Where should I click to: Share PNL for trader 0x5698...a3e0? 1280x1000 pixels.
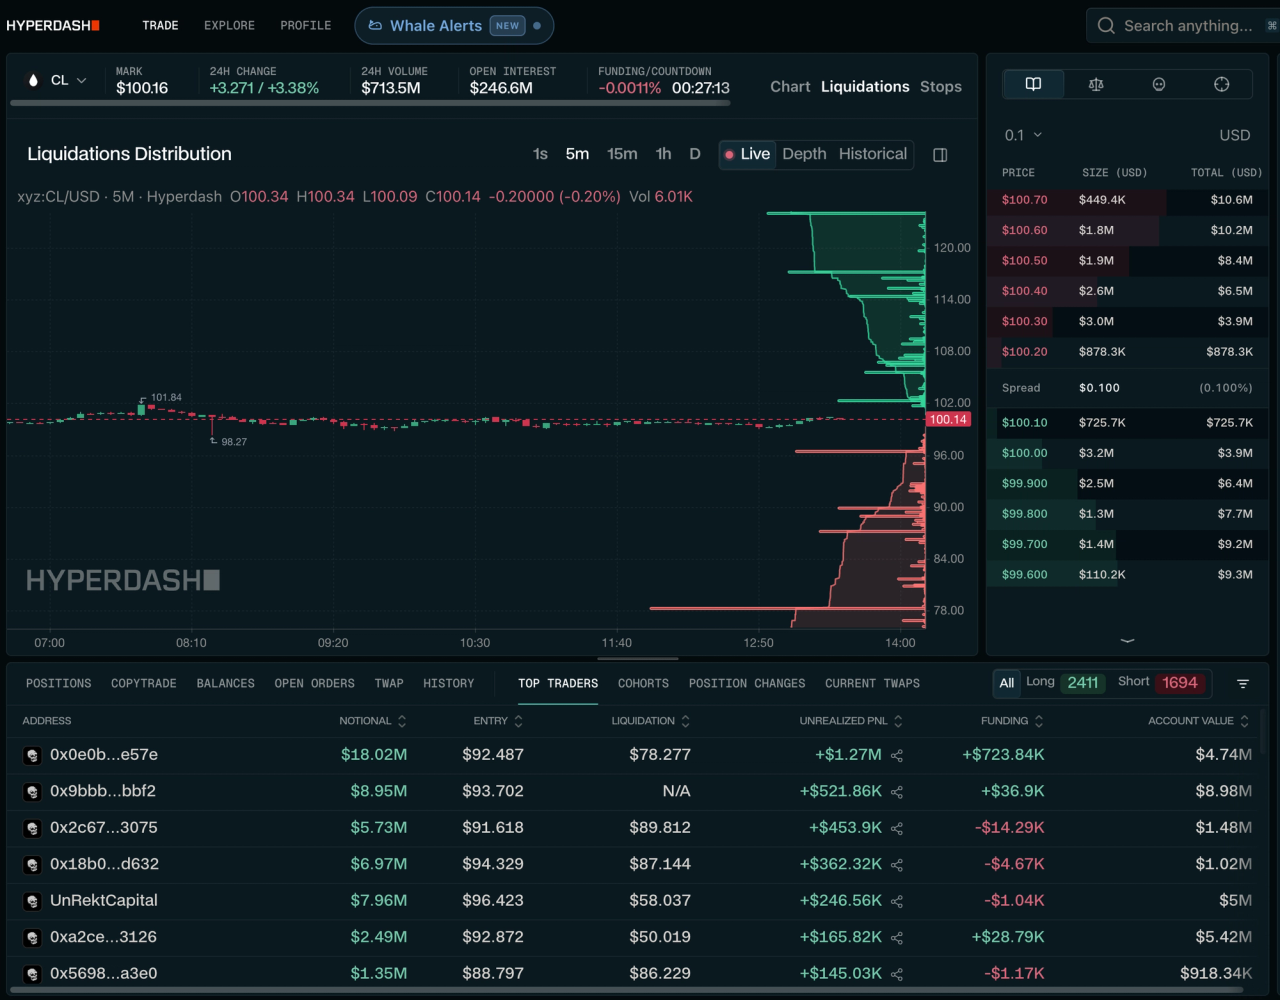tap(897, 974)
